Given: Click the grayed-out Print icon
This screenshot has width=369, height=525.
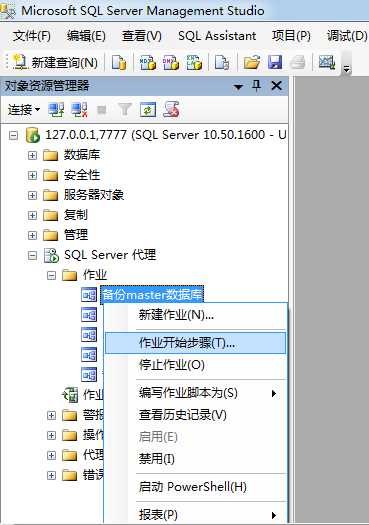Looking at the screenshot, I should point(298,62).
